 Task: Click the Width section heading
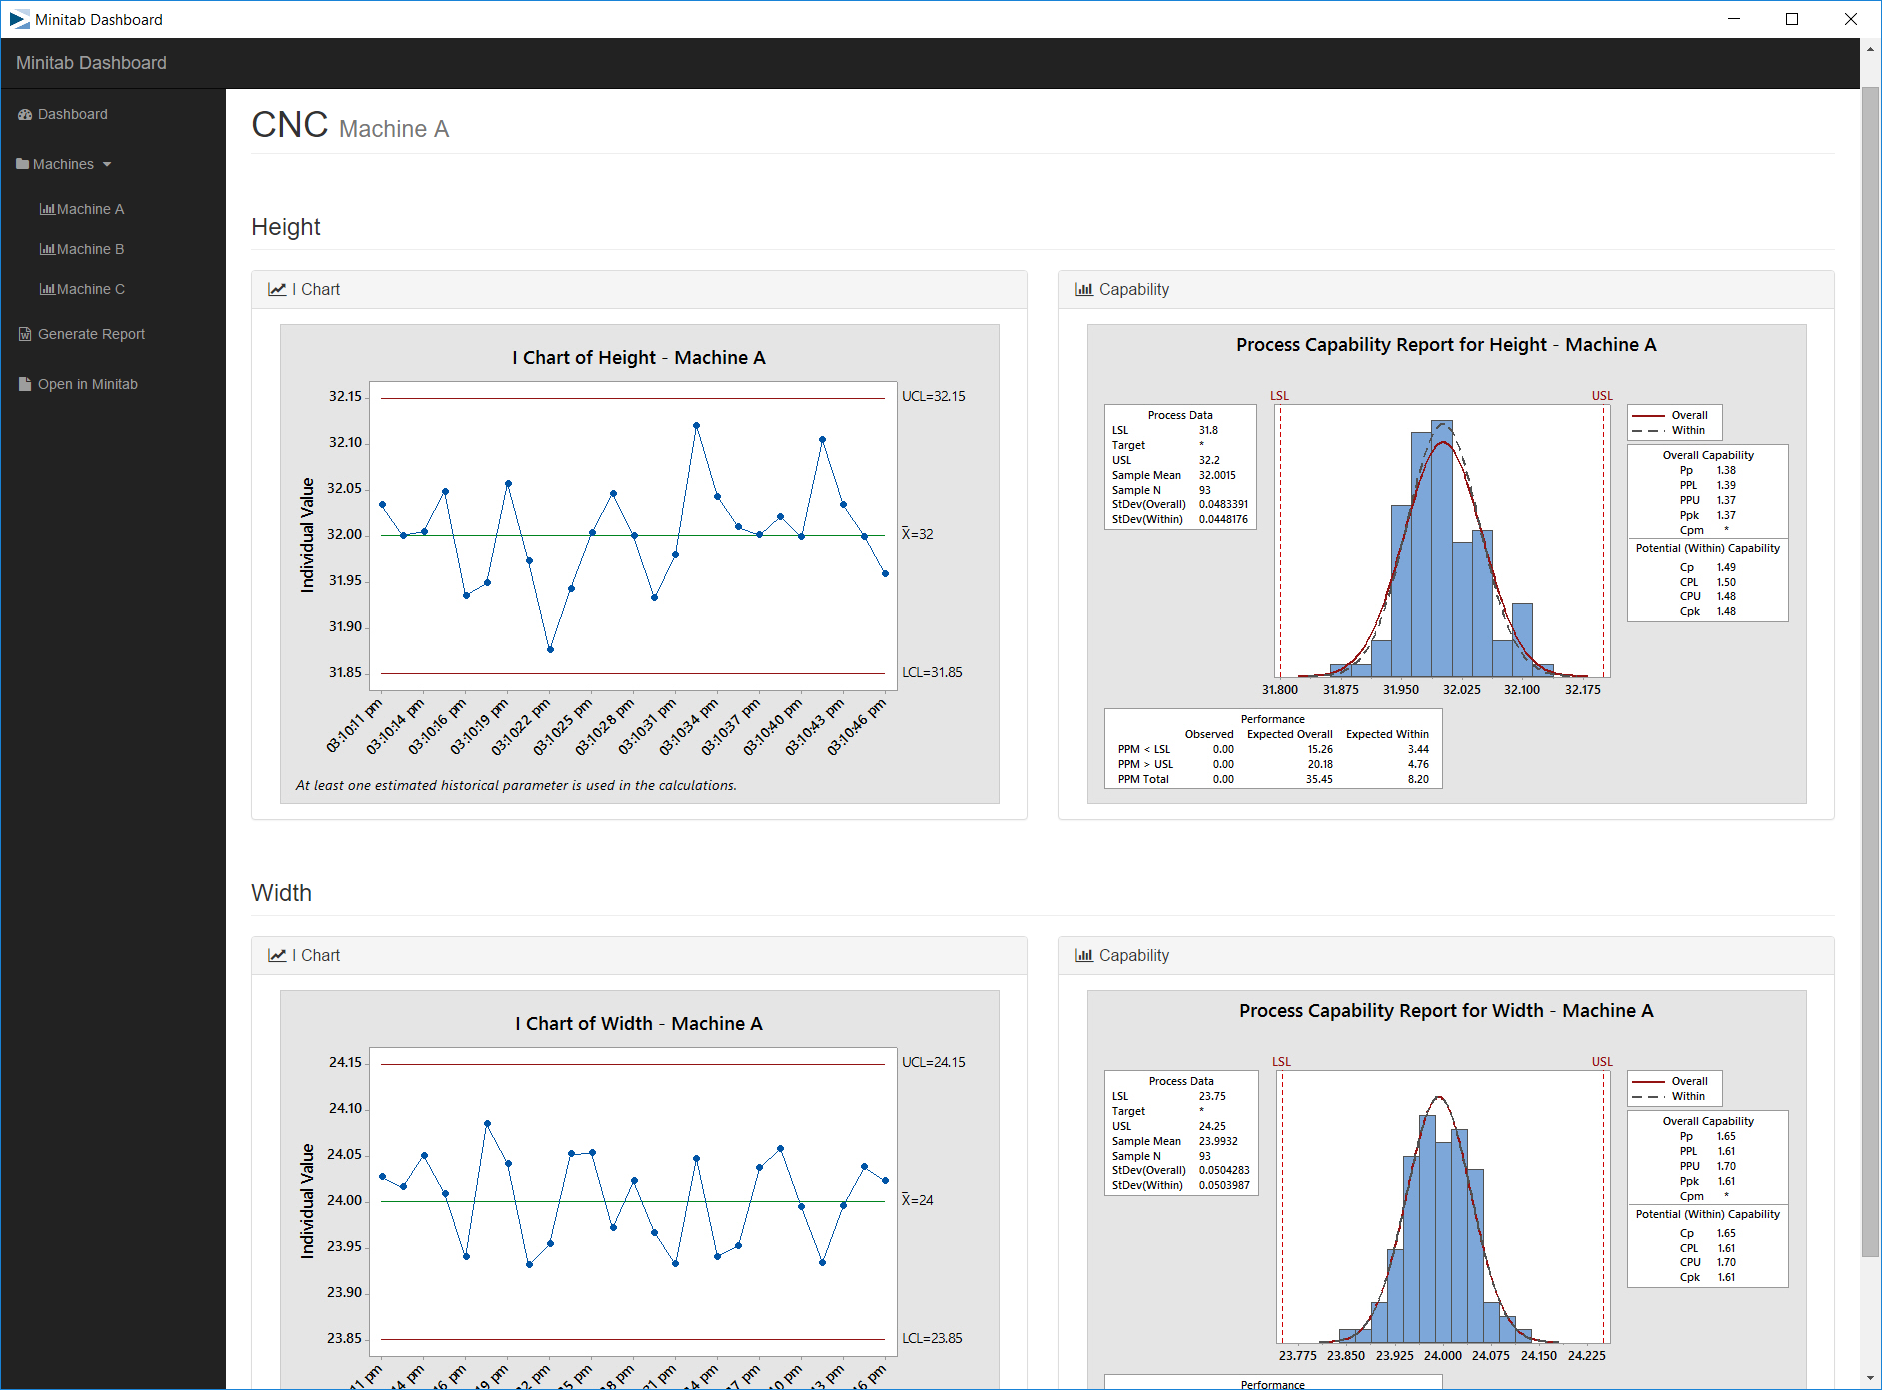[282, 893]
